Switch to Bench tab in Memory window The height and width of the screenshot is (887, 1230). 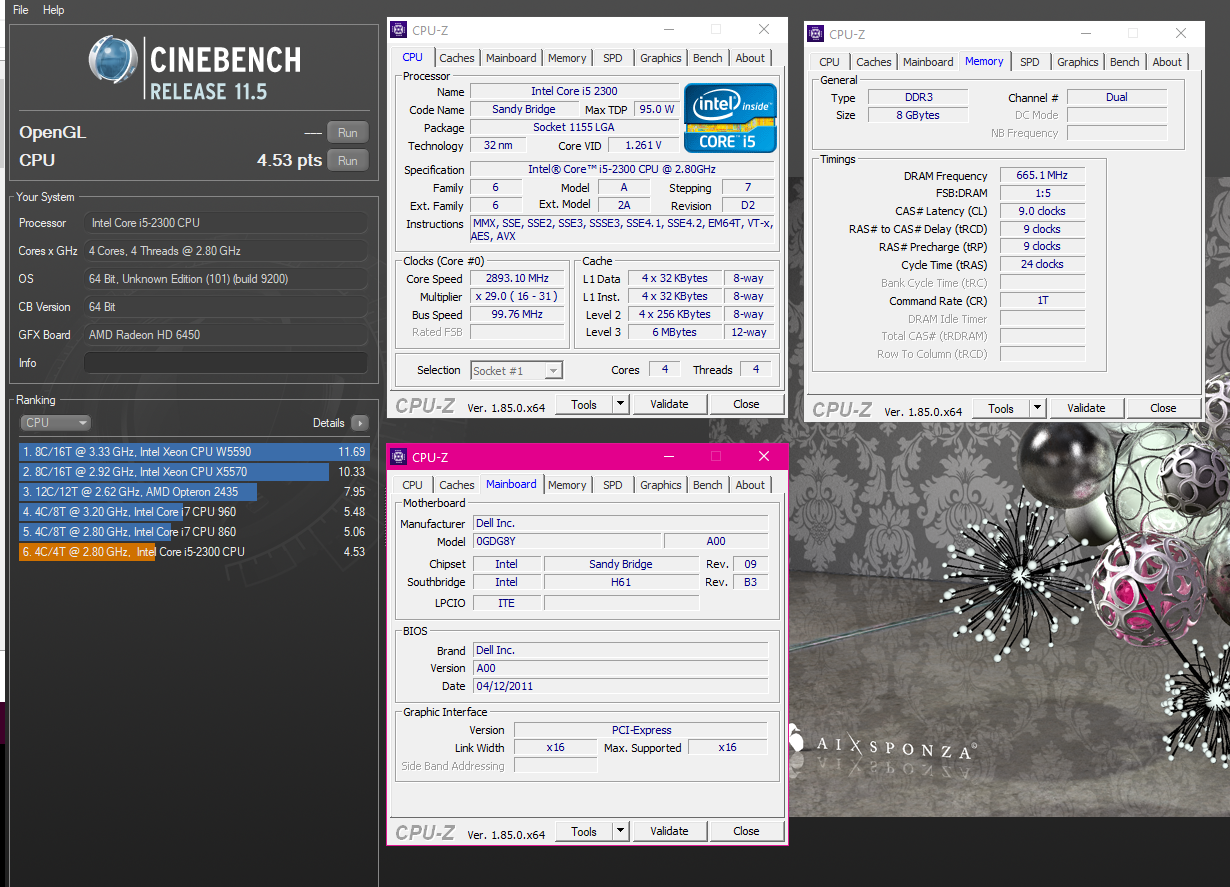pos(1125,62)
